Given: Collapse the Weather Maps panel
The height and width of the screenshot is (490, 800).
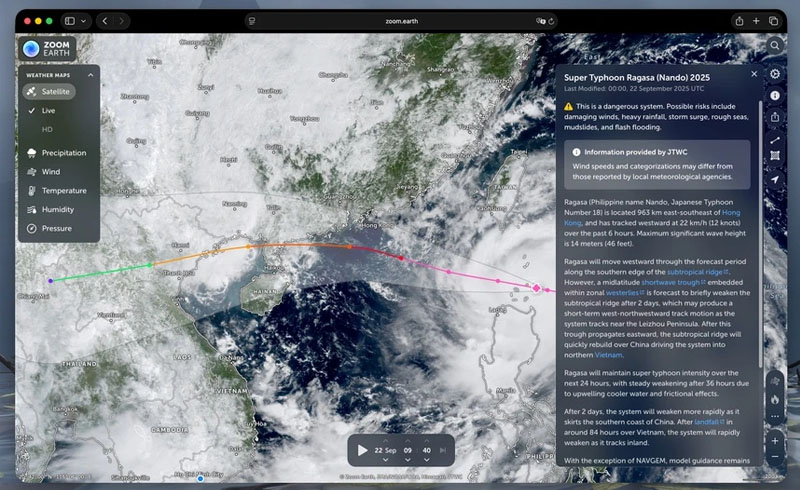Looking at the screenshot, I should [x=90, y=74].
